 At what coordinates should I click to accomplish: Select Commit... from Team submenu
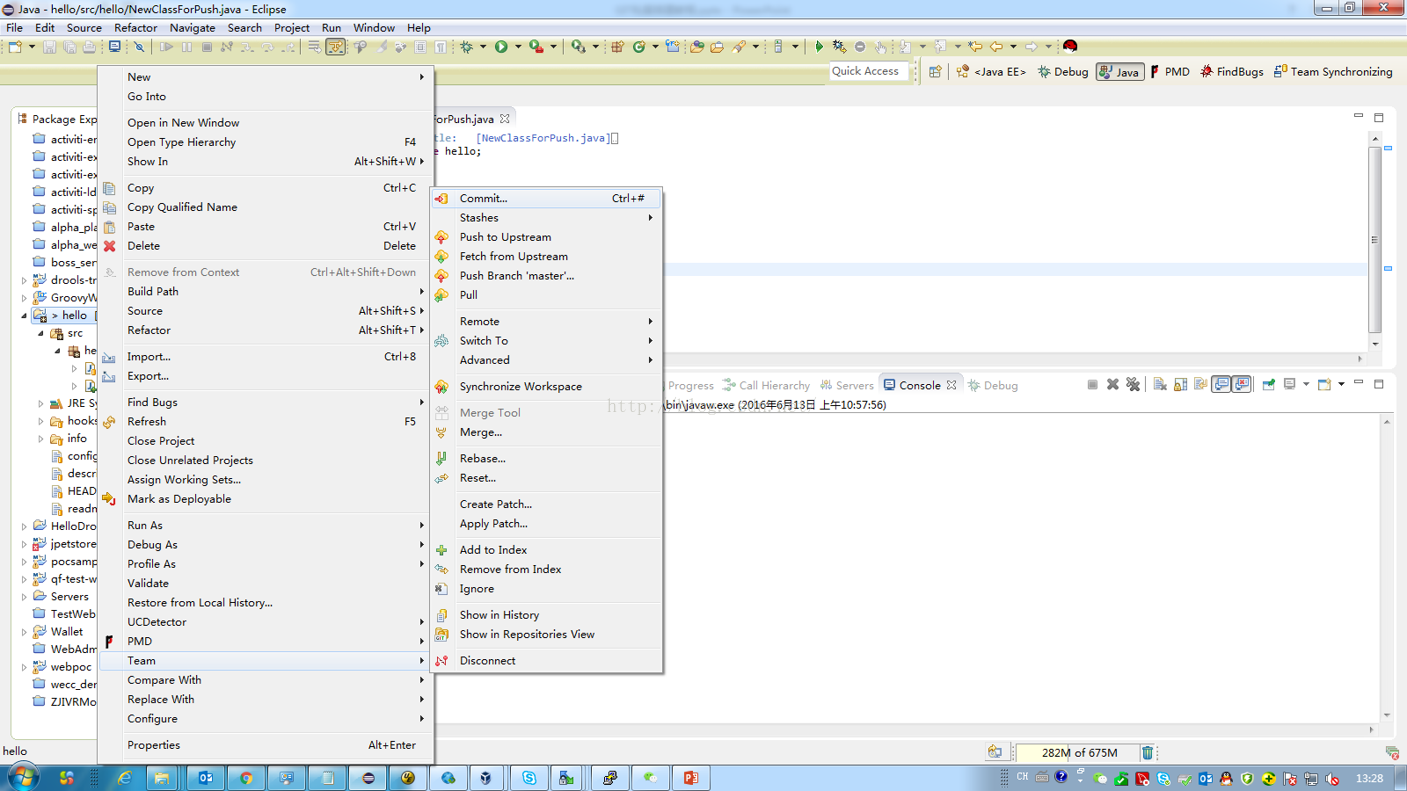[546, 199]
